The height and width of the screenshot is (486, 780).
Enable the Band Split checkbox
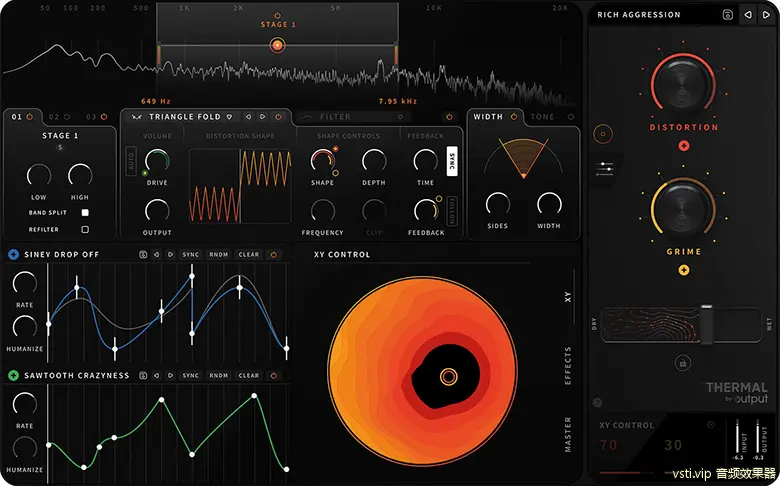point(85,213)
